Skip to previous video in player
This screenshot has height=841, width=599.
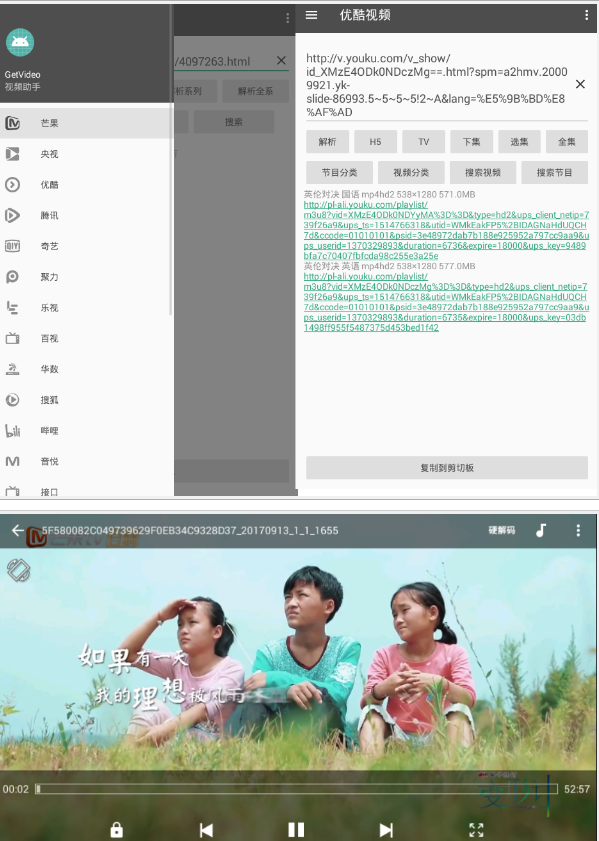[206, 830]
